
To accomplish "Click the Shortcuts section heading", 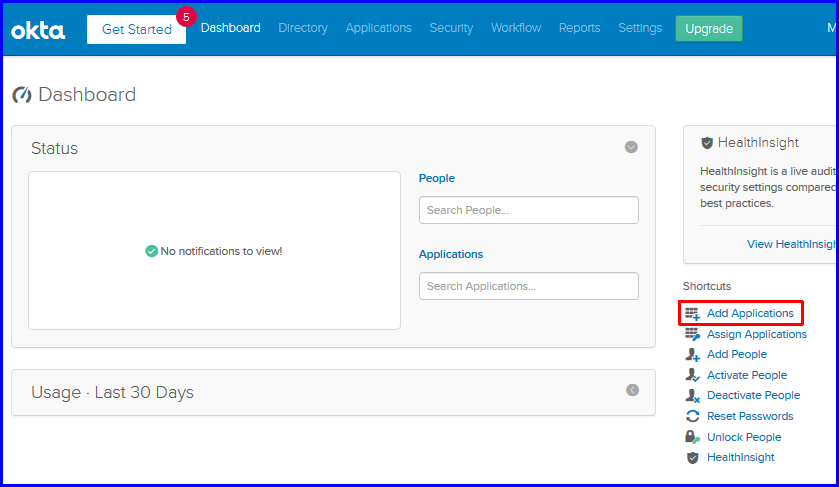I will [707, 286].
